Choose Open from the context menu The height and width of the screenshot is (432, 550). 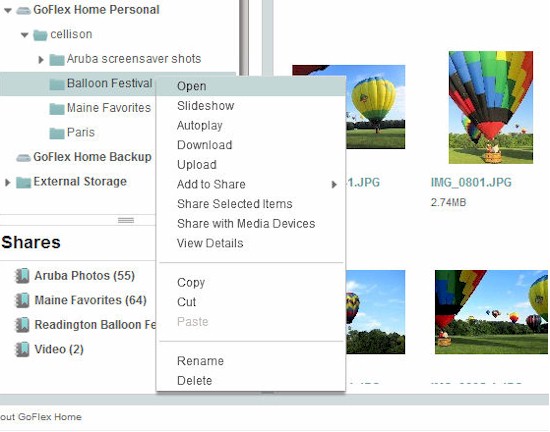(251, 86)
